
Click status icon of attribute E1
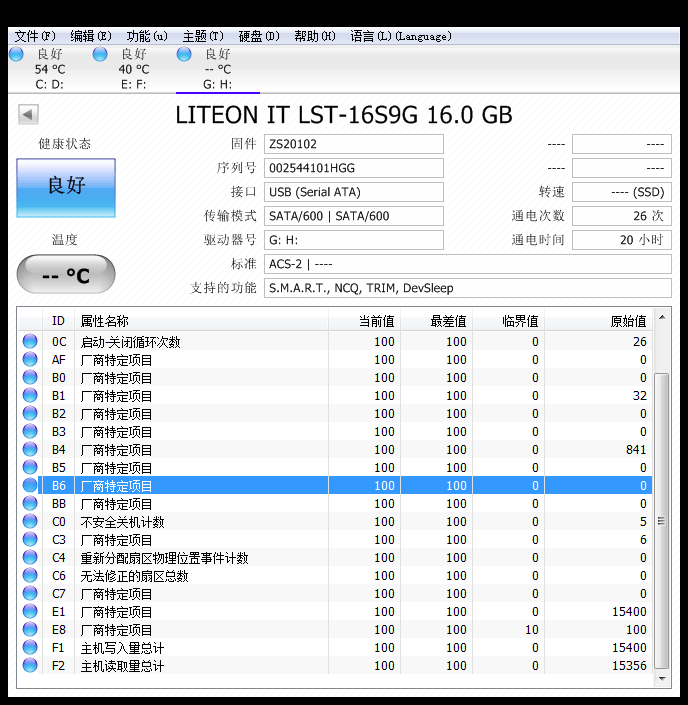(x=30, y=611)
